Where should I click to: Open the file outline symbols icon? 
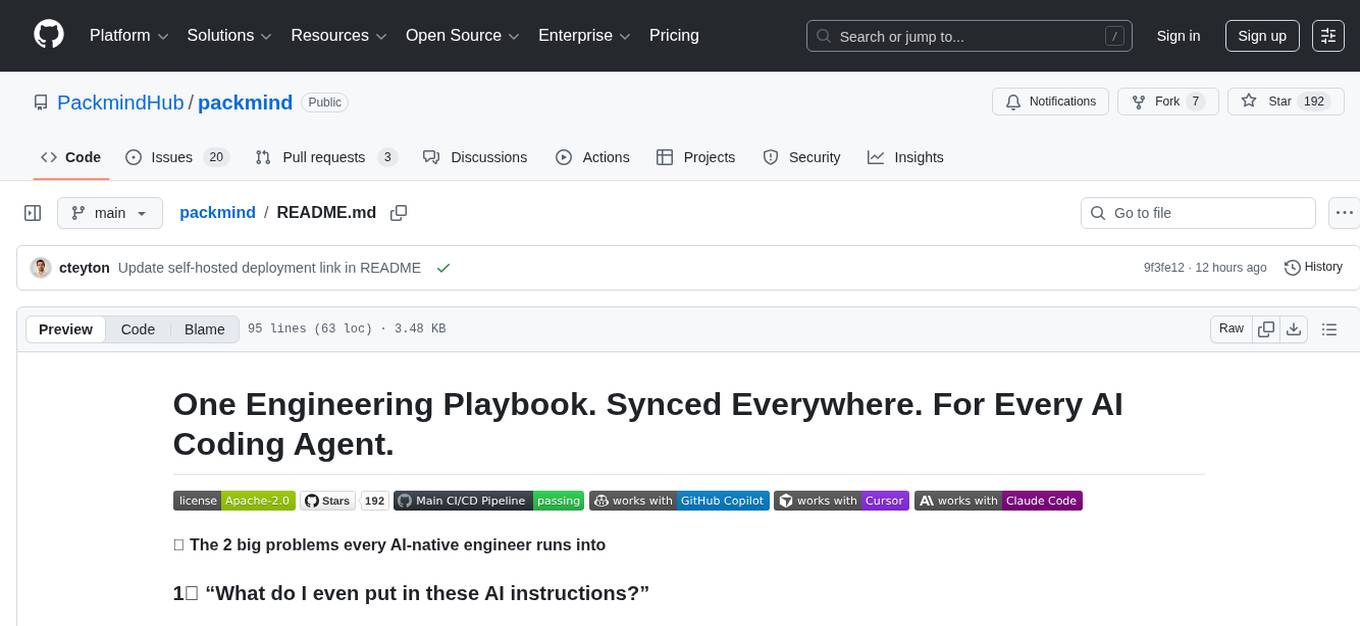tap(1327, 328)
